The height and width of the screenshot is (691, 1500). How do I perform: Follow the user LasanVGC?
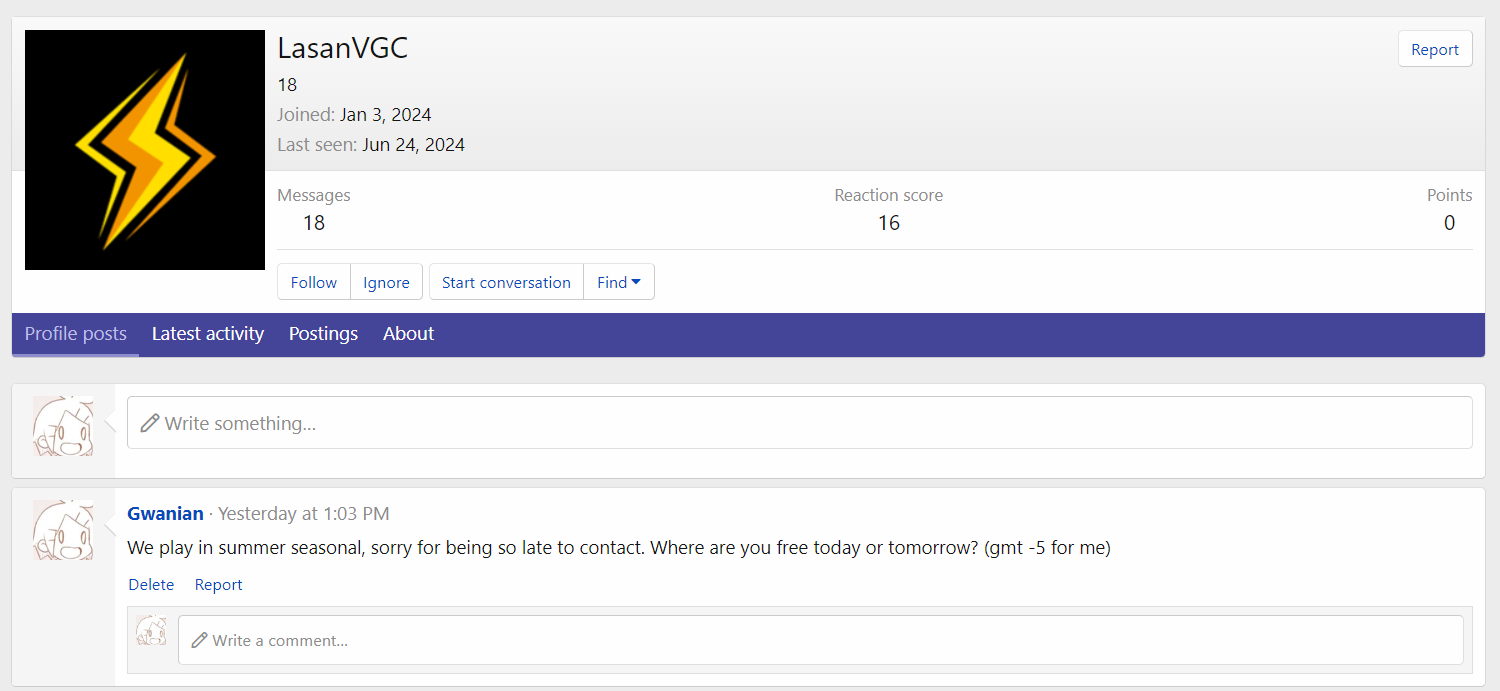point(314,282)
